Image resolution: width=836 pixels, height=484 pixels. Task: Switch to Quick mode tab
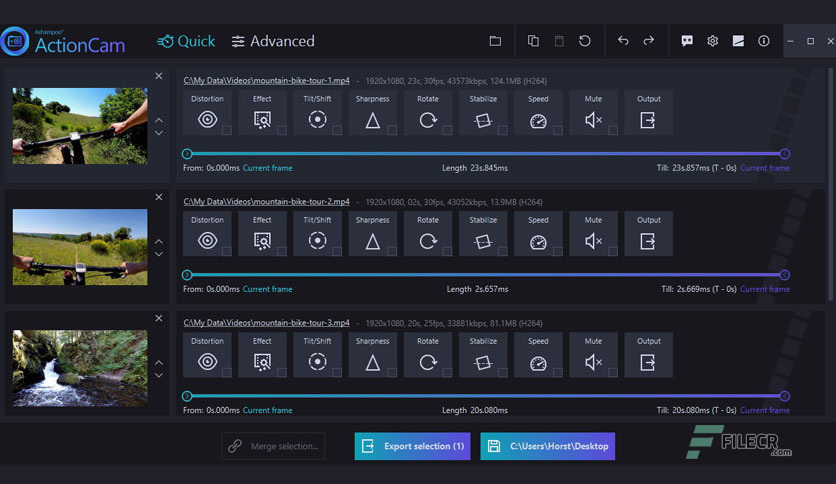coord(186,41)
